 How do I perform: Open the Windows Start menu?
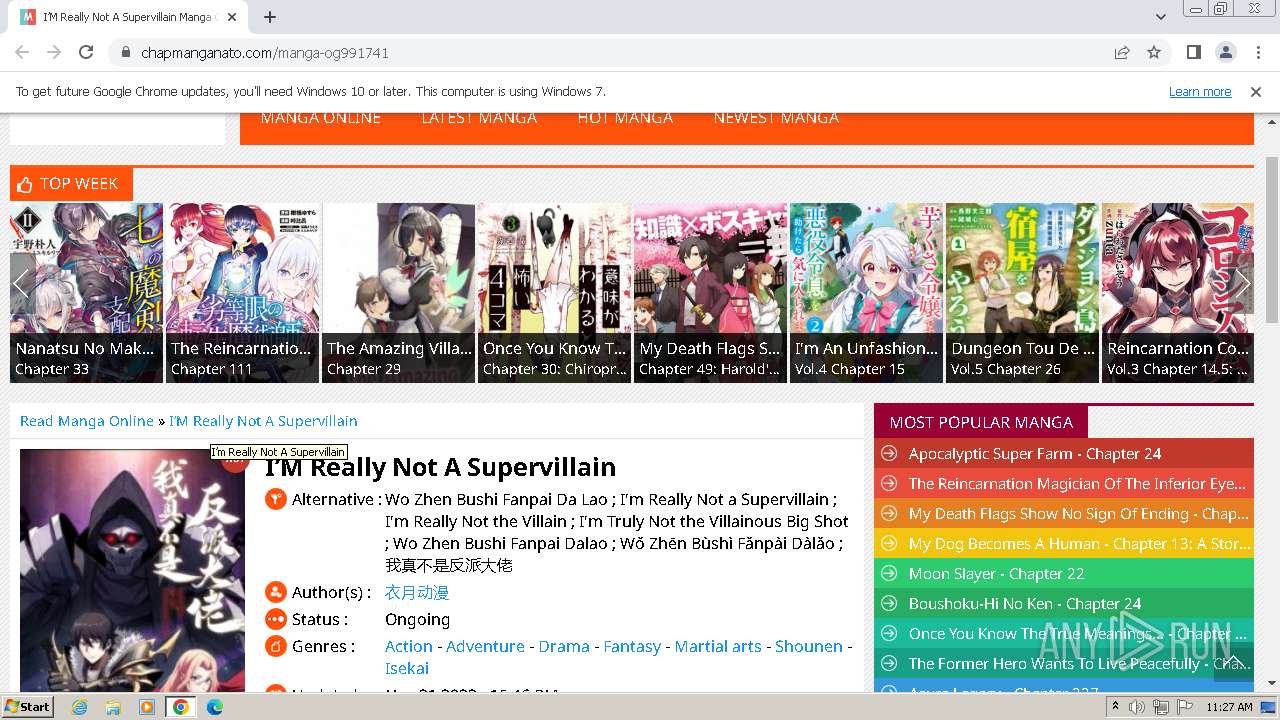point(27,707)
